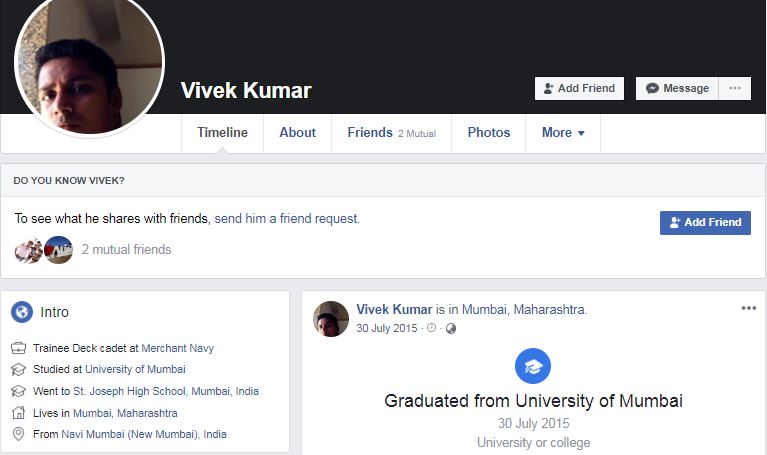Click the Message button on the cover
767x455 pixels.
point(677,88)
